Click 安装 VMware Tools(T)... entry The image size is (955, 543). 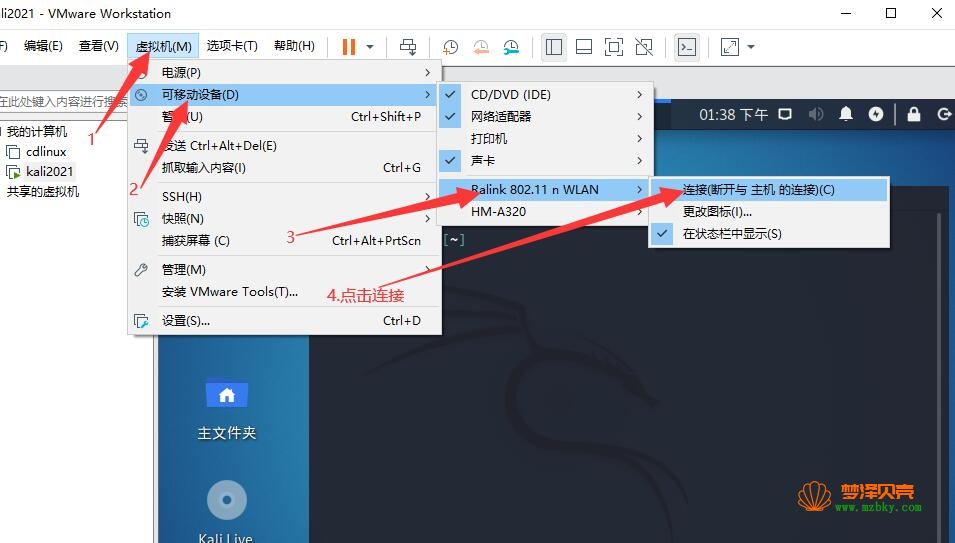(x=284, y=292)
